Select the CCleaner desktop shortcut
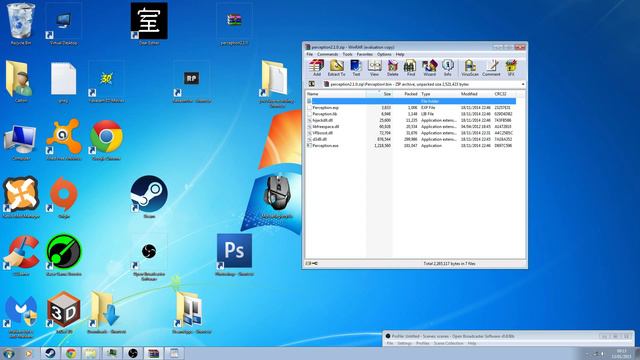 tap(21, 256)
